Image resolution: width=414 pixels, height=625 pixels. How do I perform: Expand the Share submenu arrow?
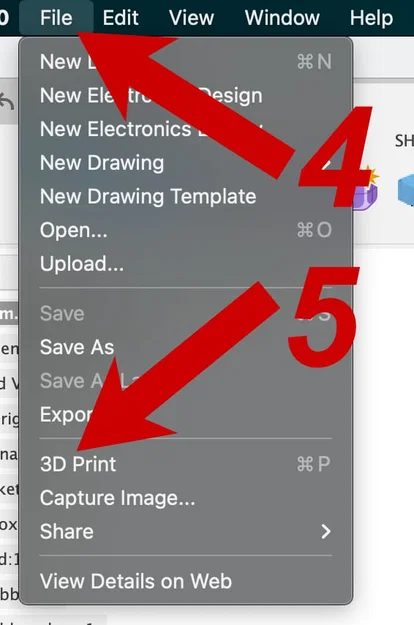tap(326, 531)
